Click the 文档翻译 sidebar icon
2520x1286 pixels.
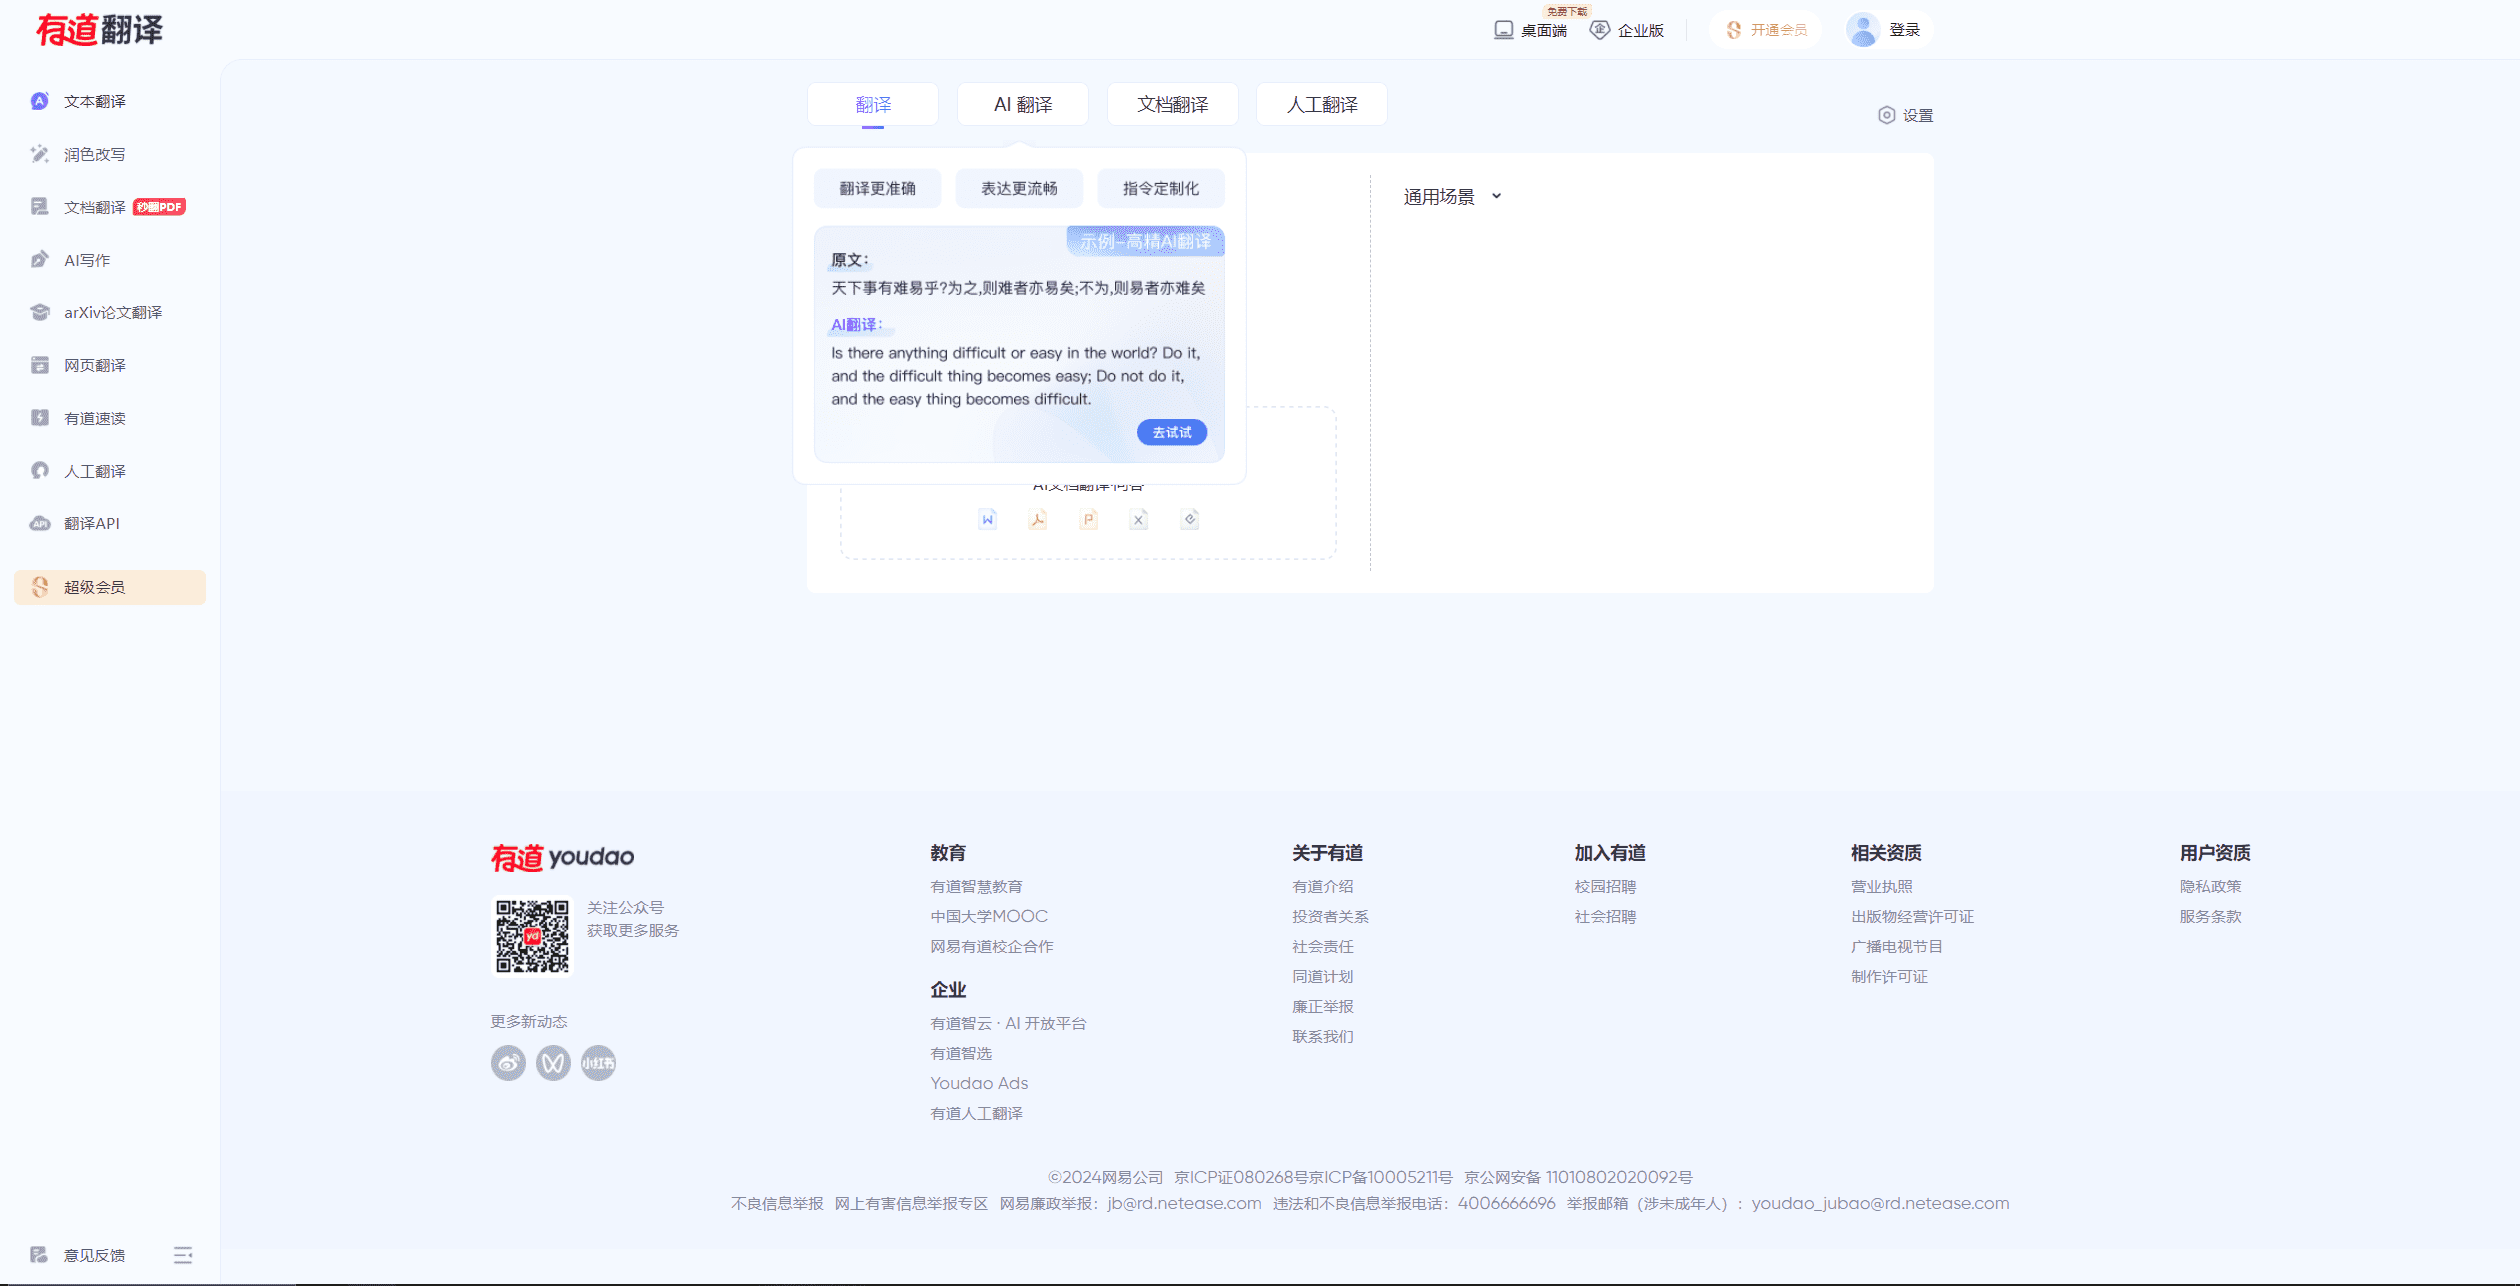click(x=40, y=207)
